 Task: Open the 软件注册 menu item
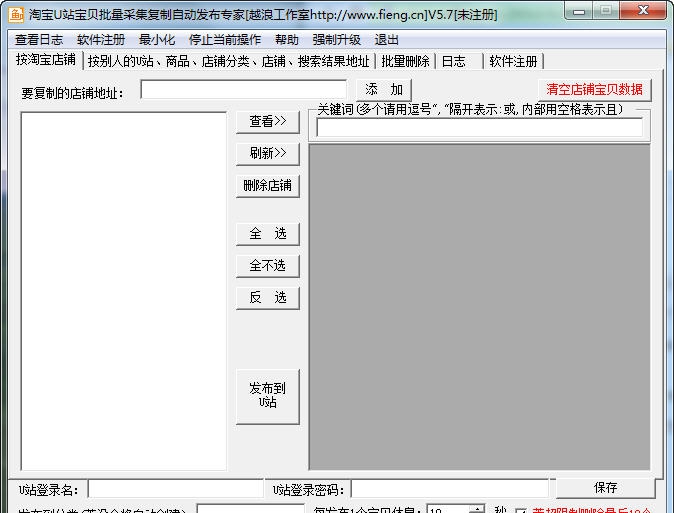pos(101,40)
